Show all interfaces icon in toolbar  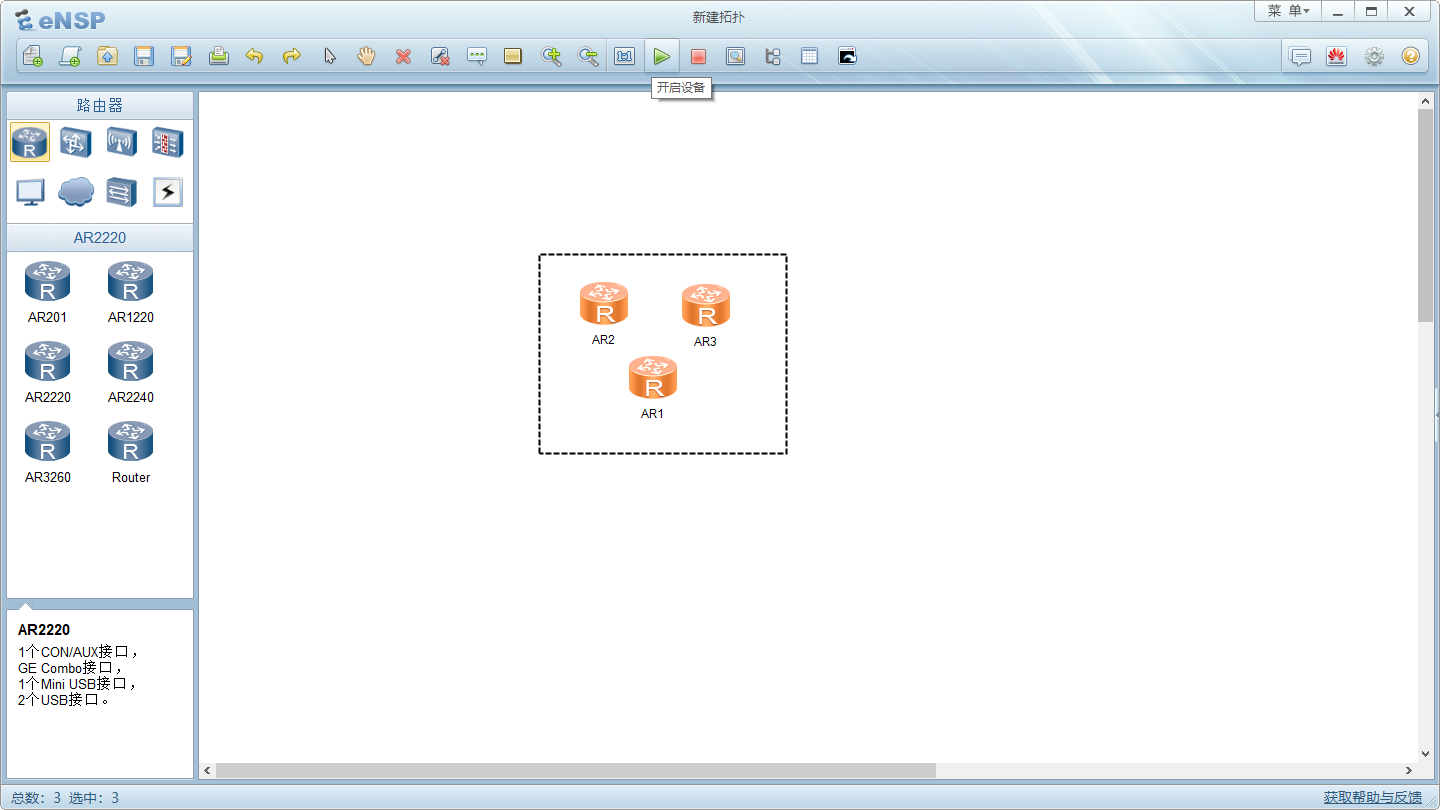(x=772, y=56)
